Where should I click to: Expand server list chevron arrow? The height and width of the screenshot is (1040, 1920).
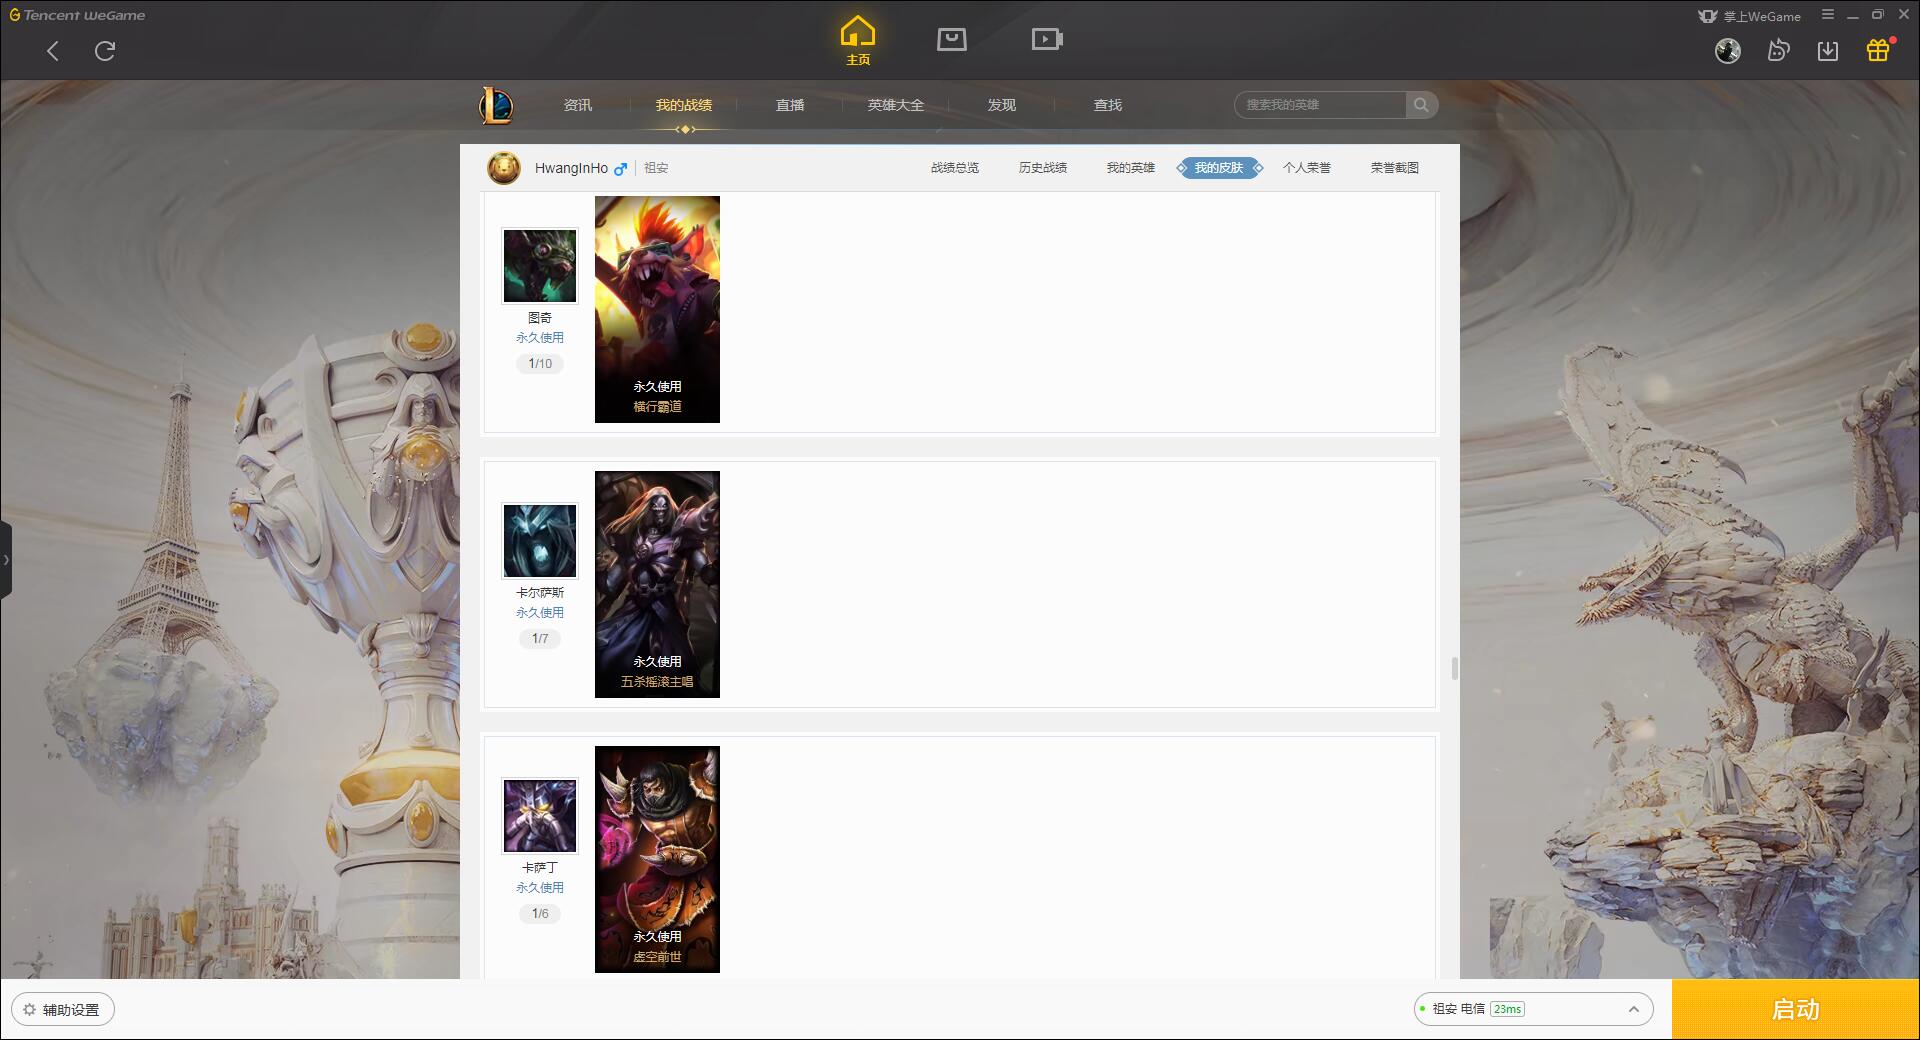[x=1634, y=1009]
